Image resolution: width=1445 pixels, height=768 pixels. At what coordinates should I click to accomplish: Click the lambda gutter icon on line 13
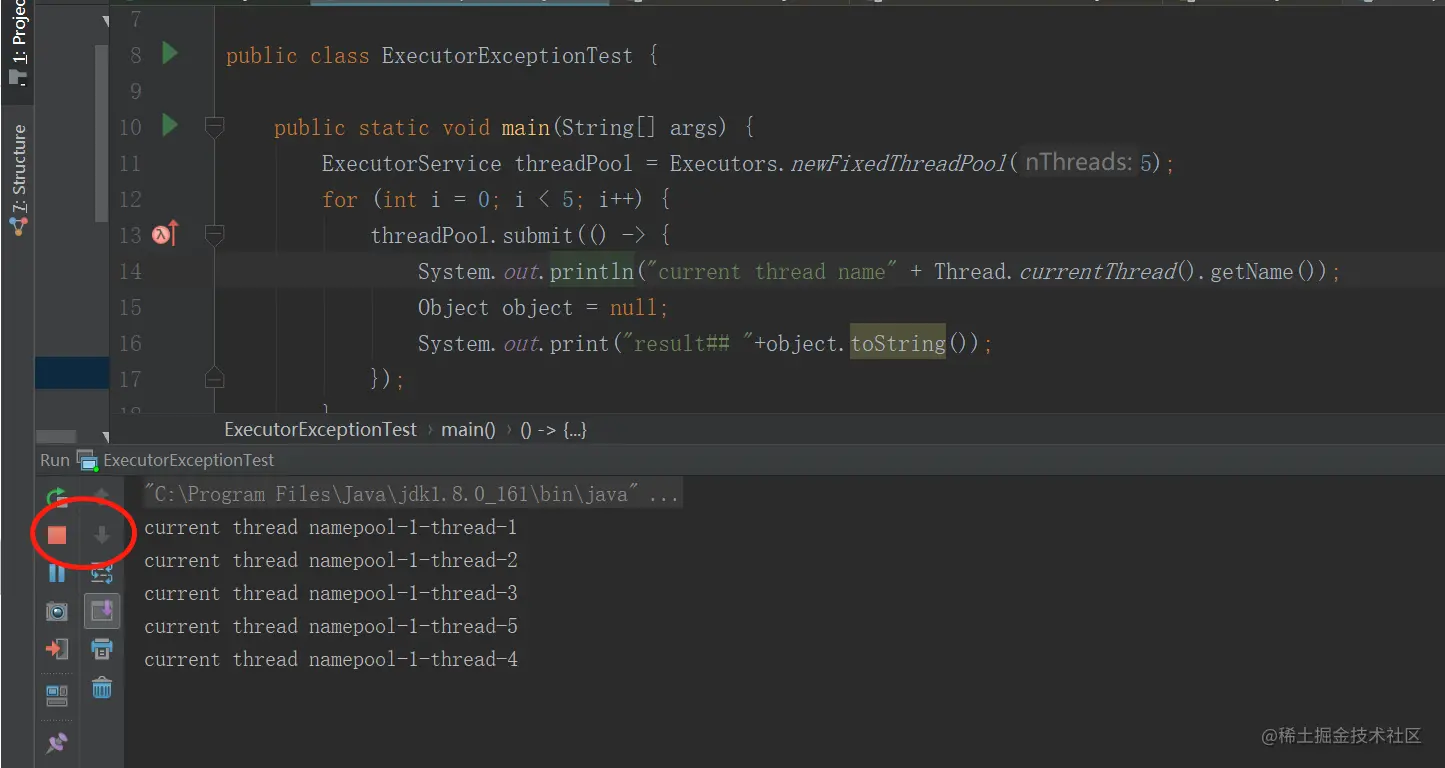[x=165, y=234]
